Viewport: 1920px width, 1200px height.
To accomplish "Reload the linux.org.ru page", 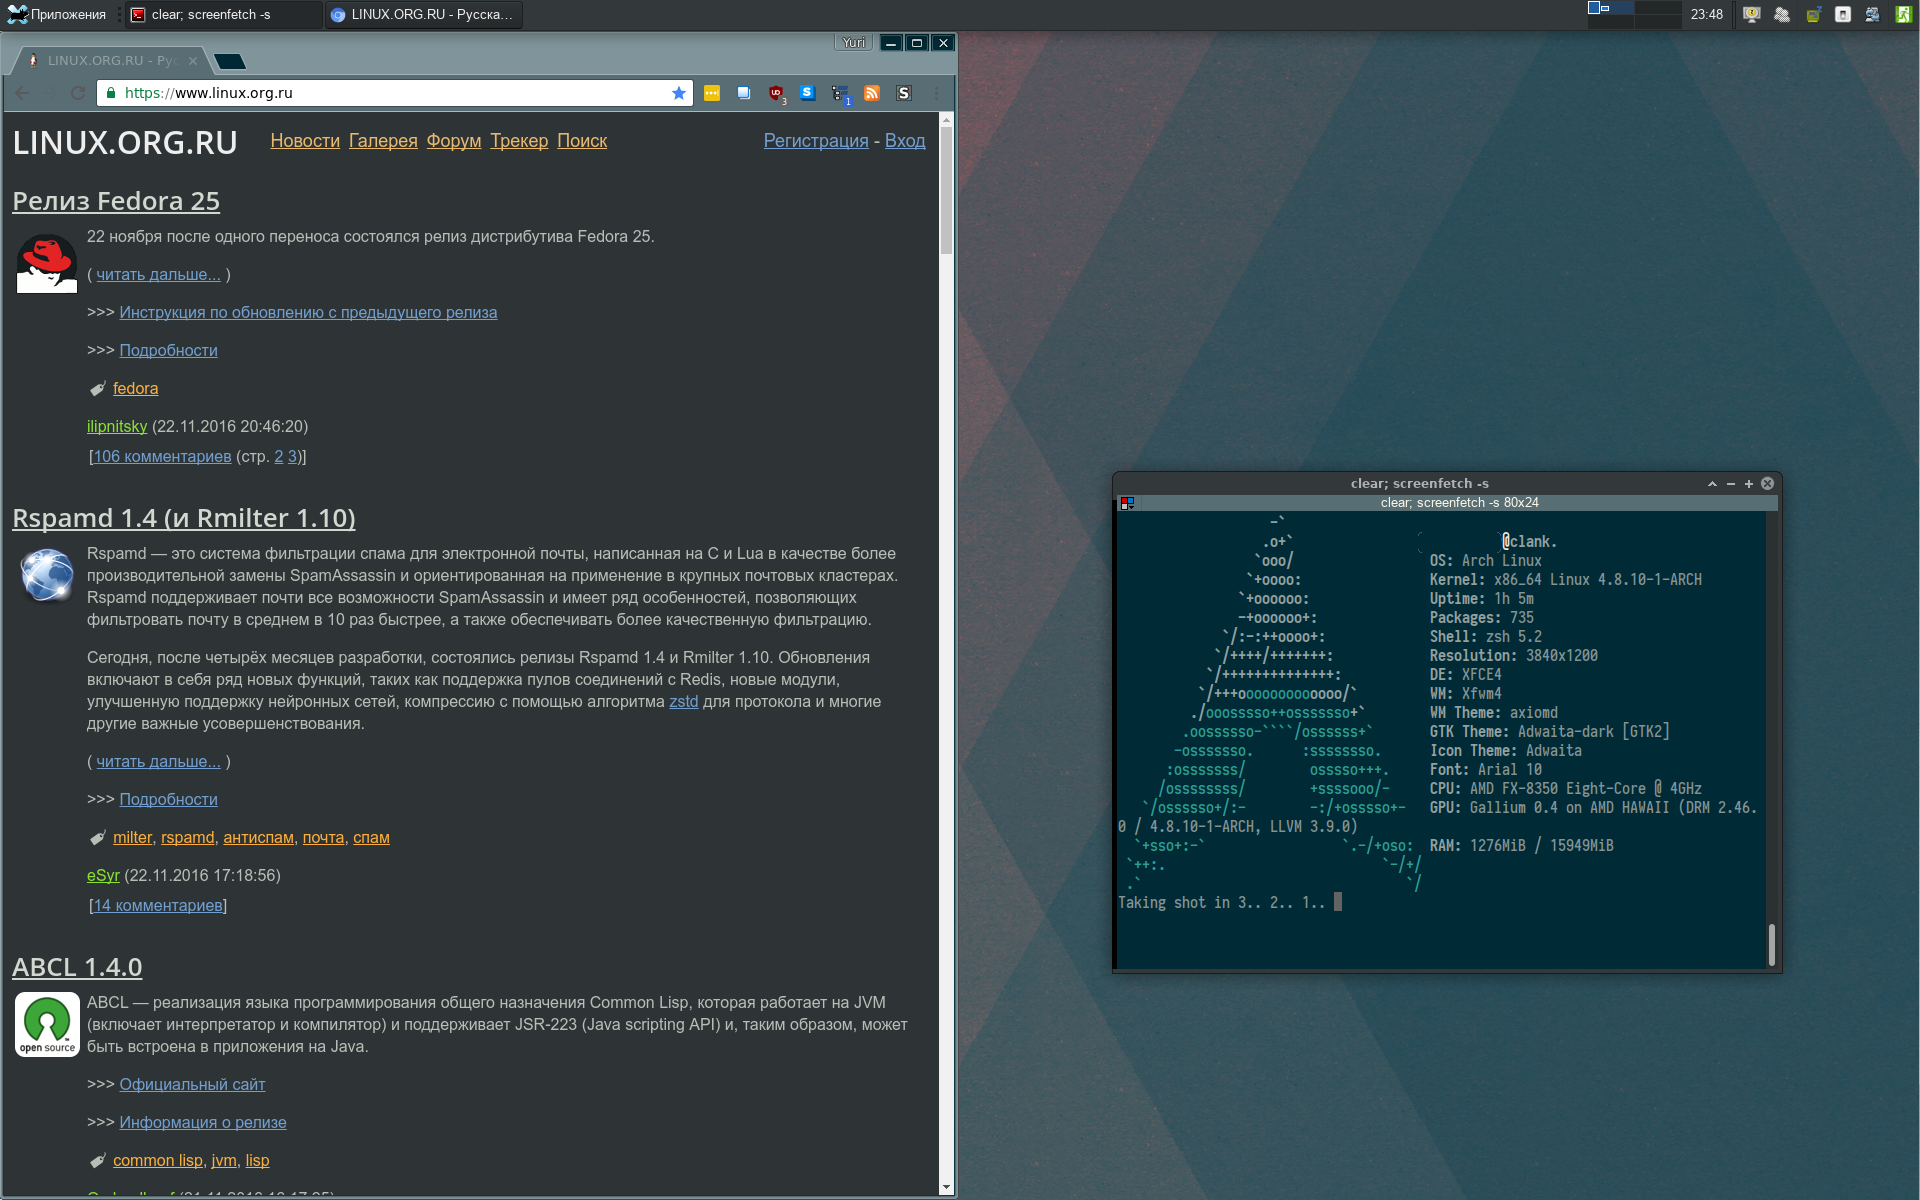I will (x=78, y=93).
